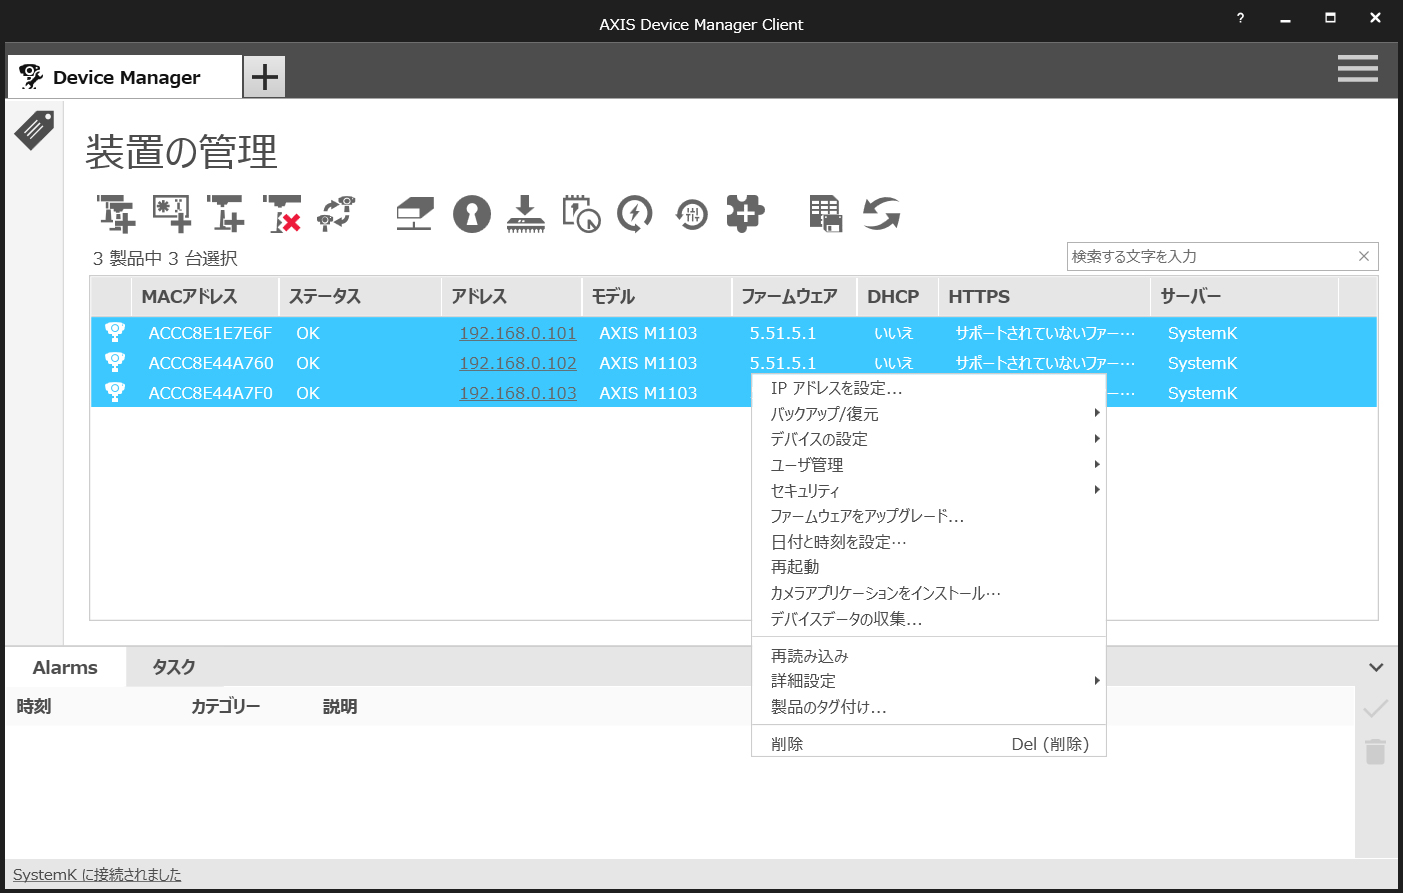The image size is (1403, 893).
Task: Click the install application puzzle icon
Action: point(745,214)
